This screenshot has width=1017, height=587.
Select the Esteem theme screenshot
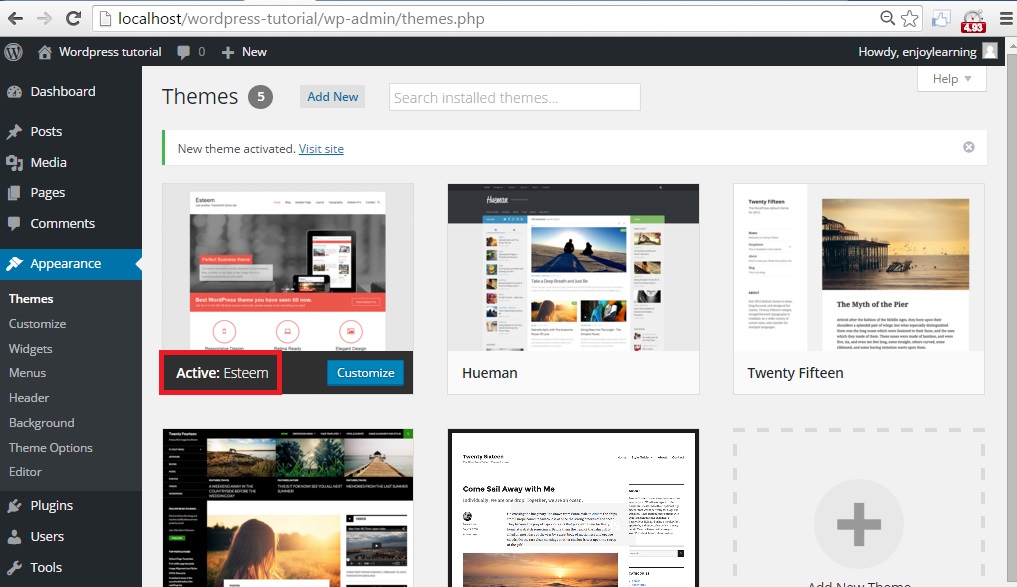point(287,267)
